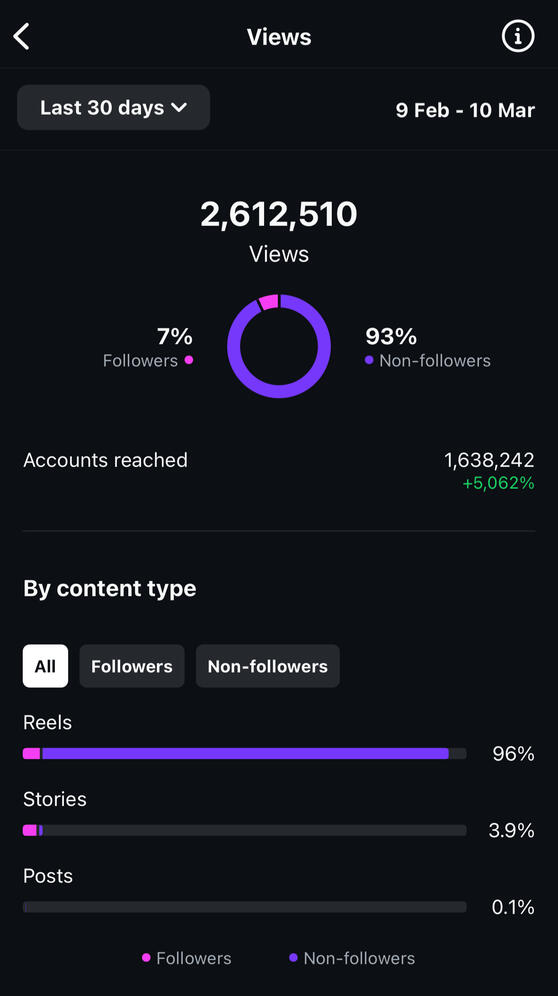Tap the pink segment of donut chart
This screenshot has height=996, width=558.
pyautogui.click(x=269, y=302)
